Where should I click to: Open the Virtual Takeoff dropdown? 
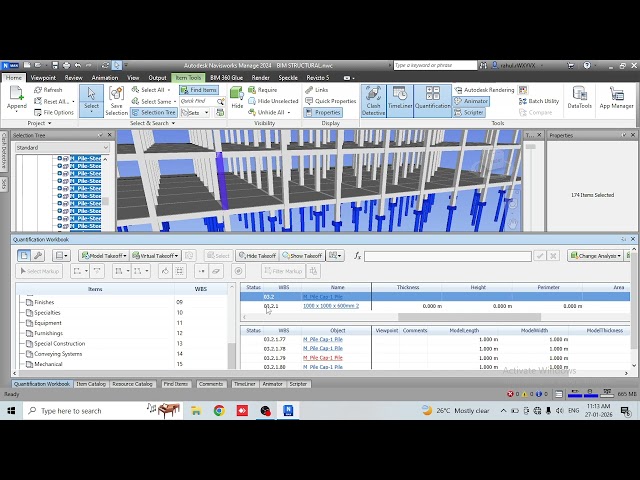156,256
